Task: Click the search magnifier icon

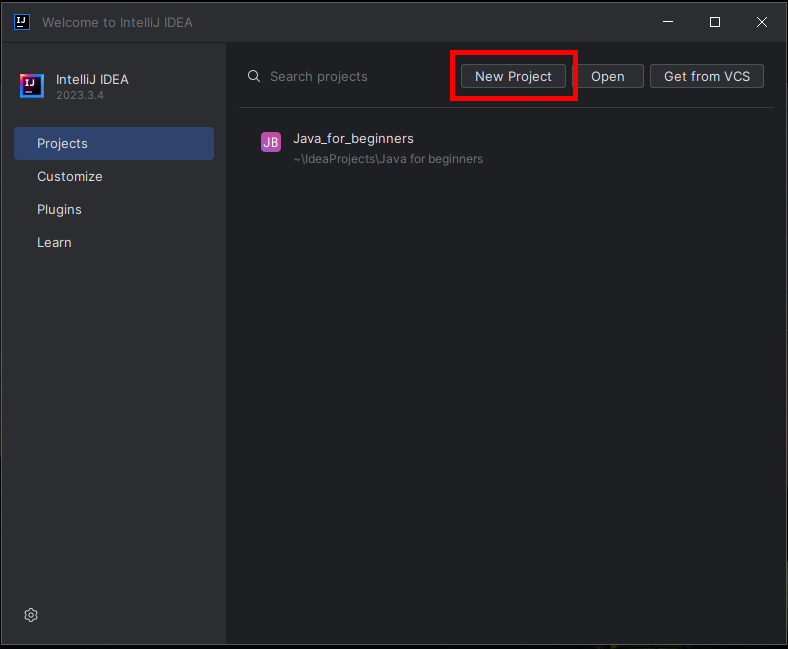Action: coord(254,76)
